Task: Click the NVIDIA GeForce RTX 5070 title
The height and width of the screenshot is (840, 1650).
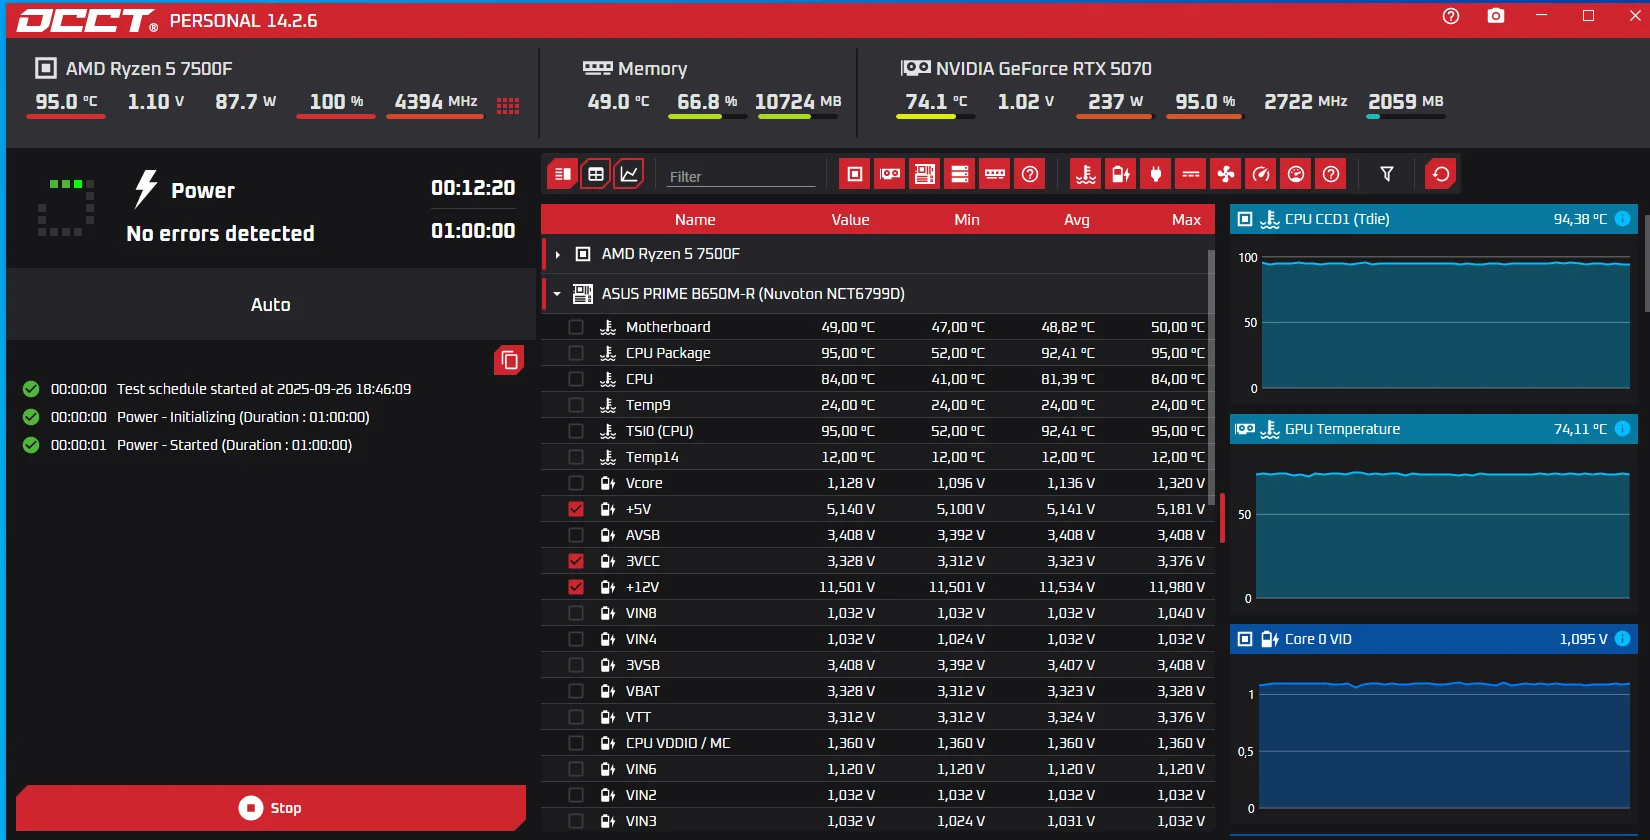Action: (1044, 68)
